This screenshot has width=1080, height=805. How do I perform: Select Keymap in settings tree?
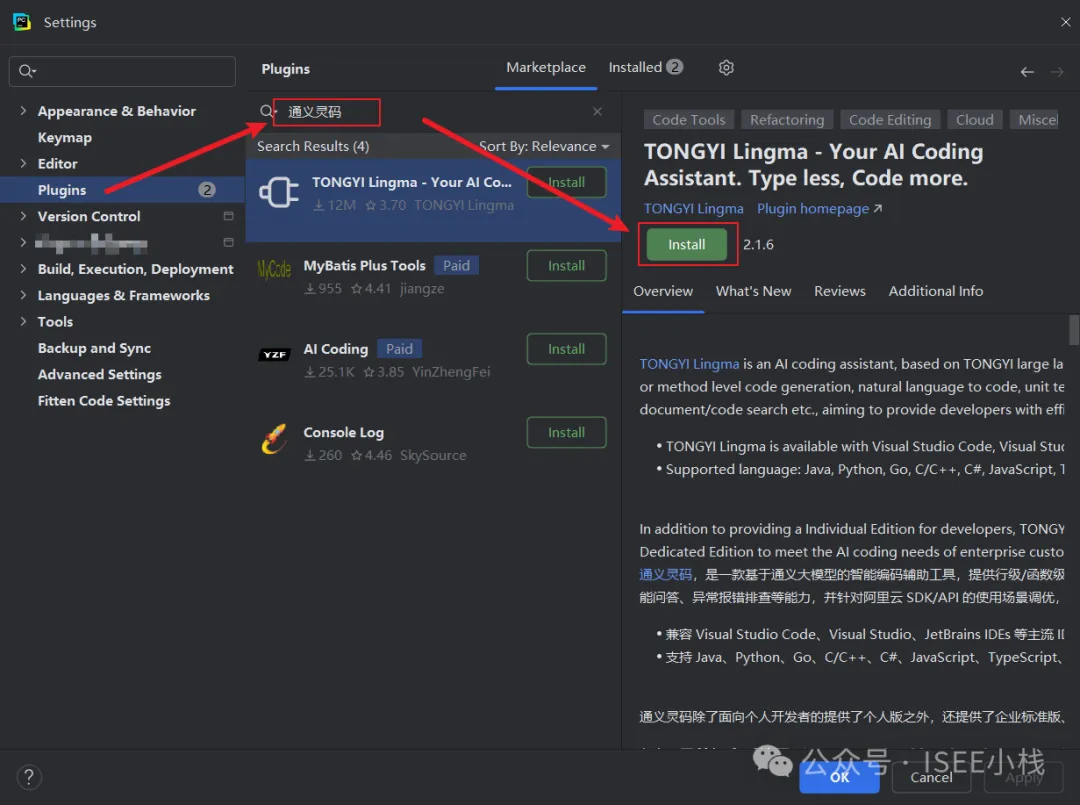65,137
